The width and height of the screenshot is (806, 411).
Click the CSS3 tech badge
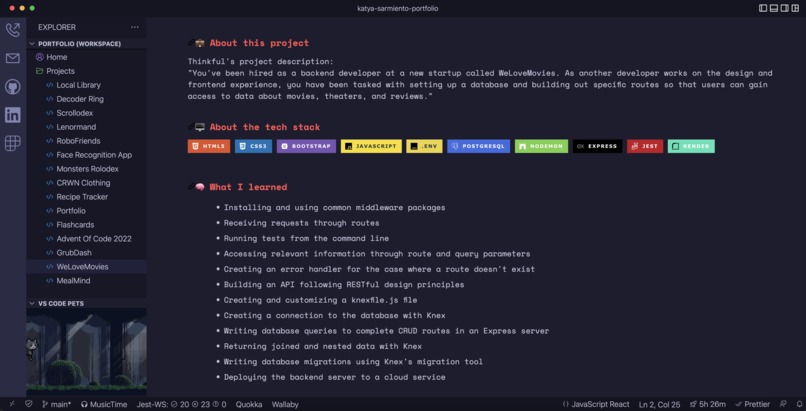(253, 146)
